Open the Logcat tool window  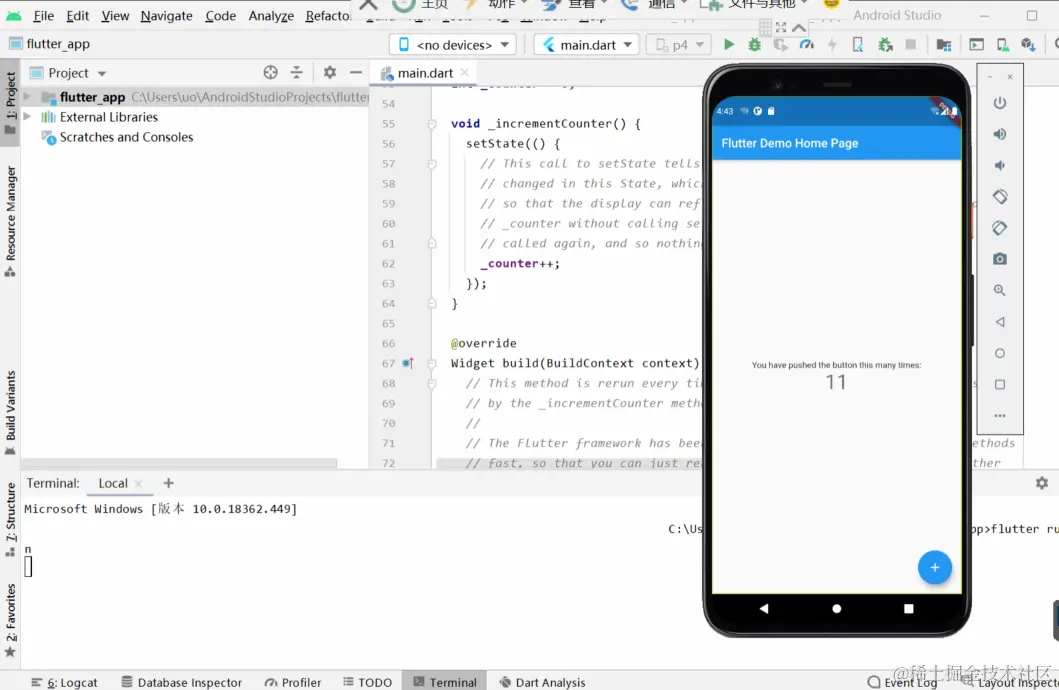[65, 682]
